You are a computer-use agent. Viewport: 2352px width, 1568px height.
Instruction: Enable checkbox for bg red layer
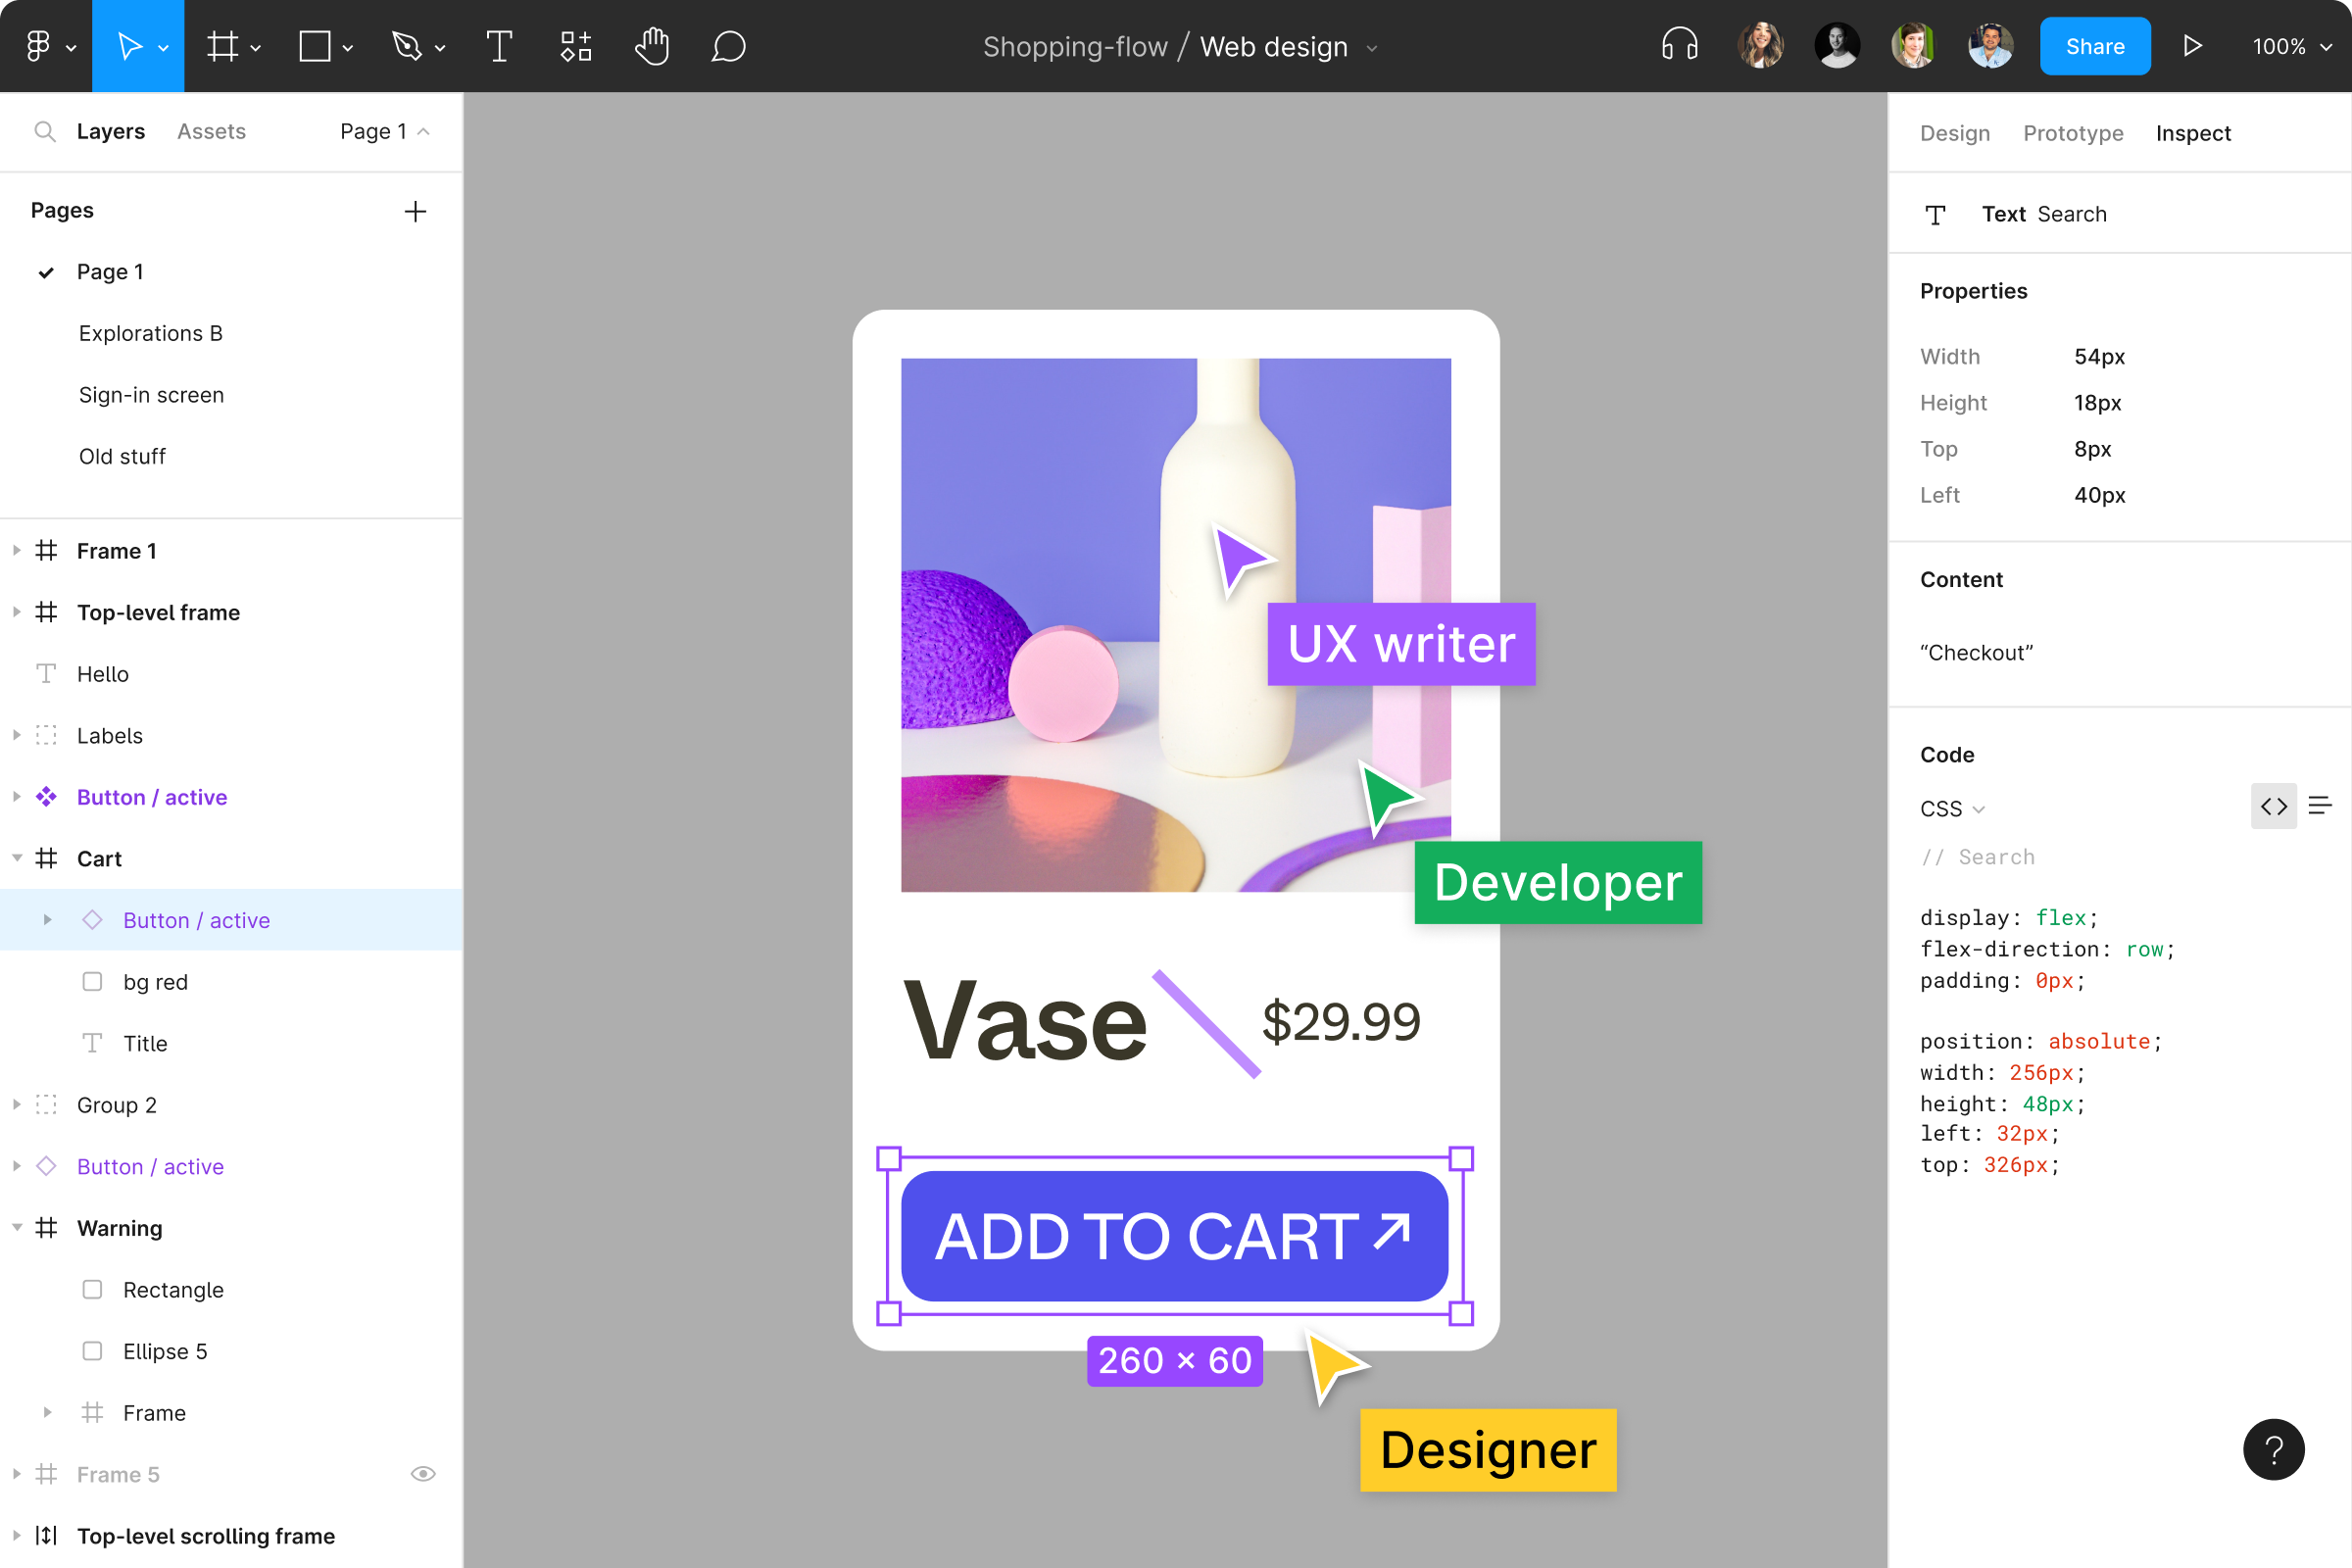[x=93, y=980]
